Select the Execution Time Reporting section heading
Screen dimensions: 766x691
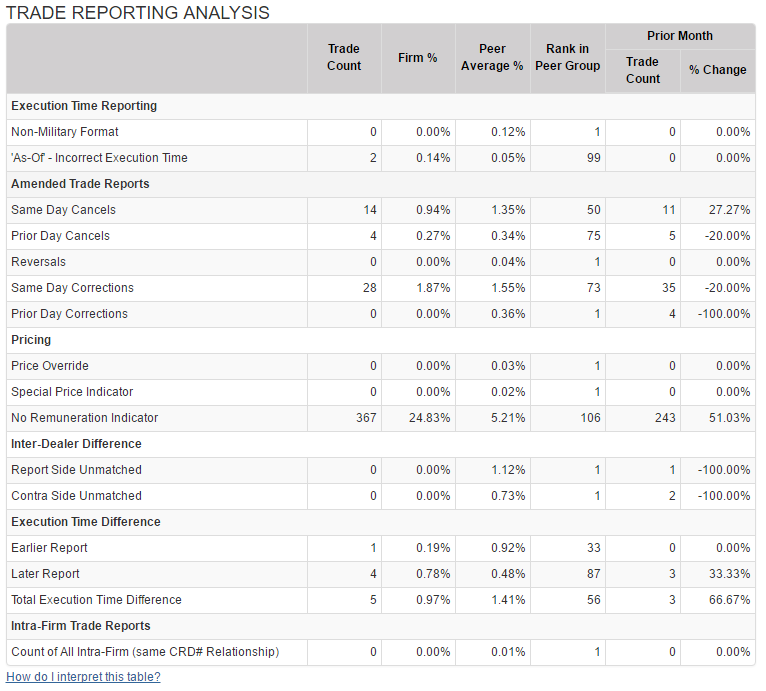coord(84,106)
